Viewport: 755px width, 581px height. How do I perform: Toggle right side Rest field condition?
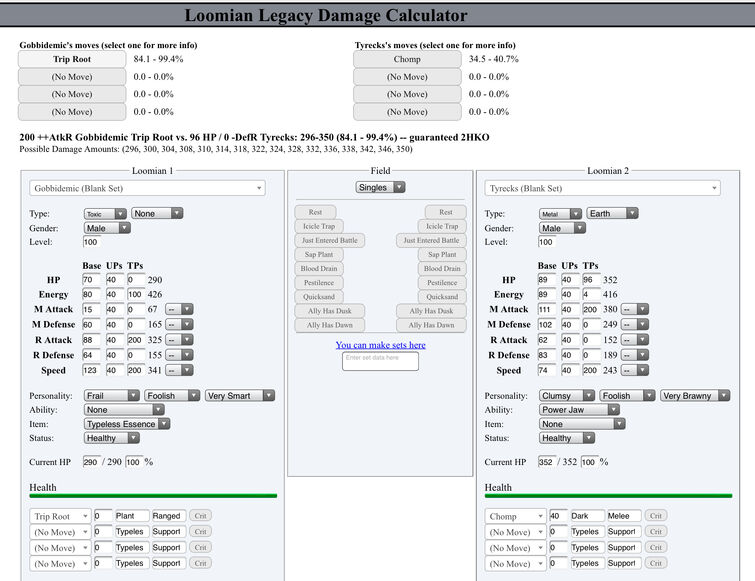pos(445,212)
